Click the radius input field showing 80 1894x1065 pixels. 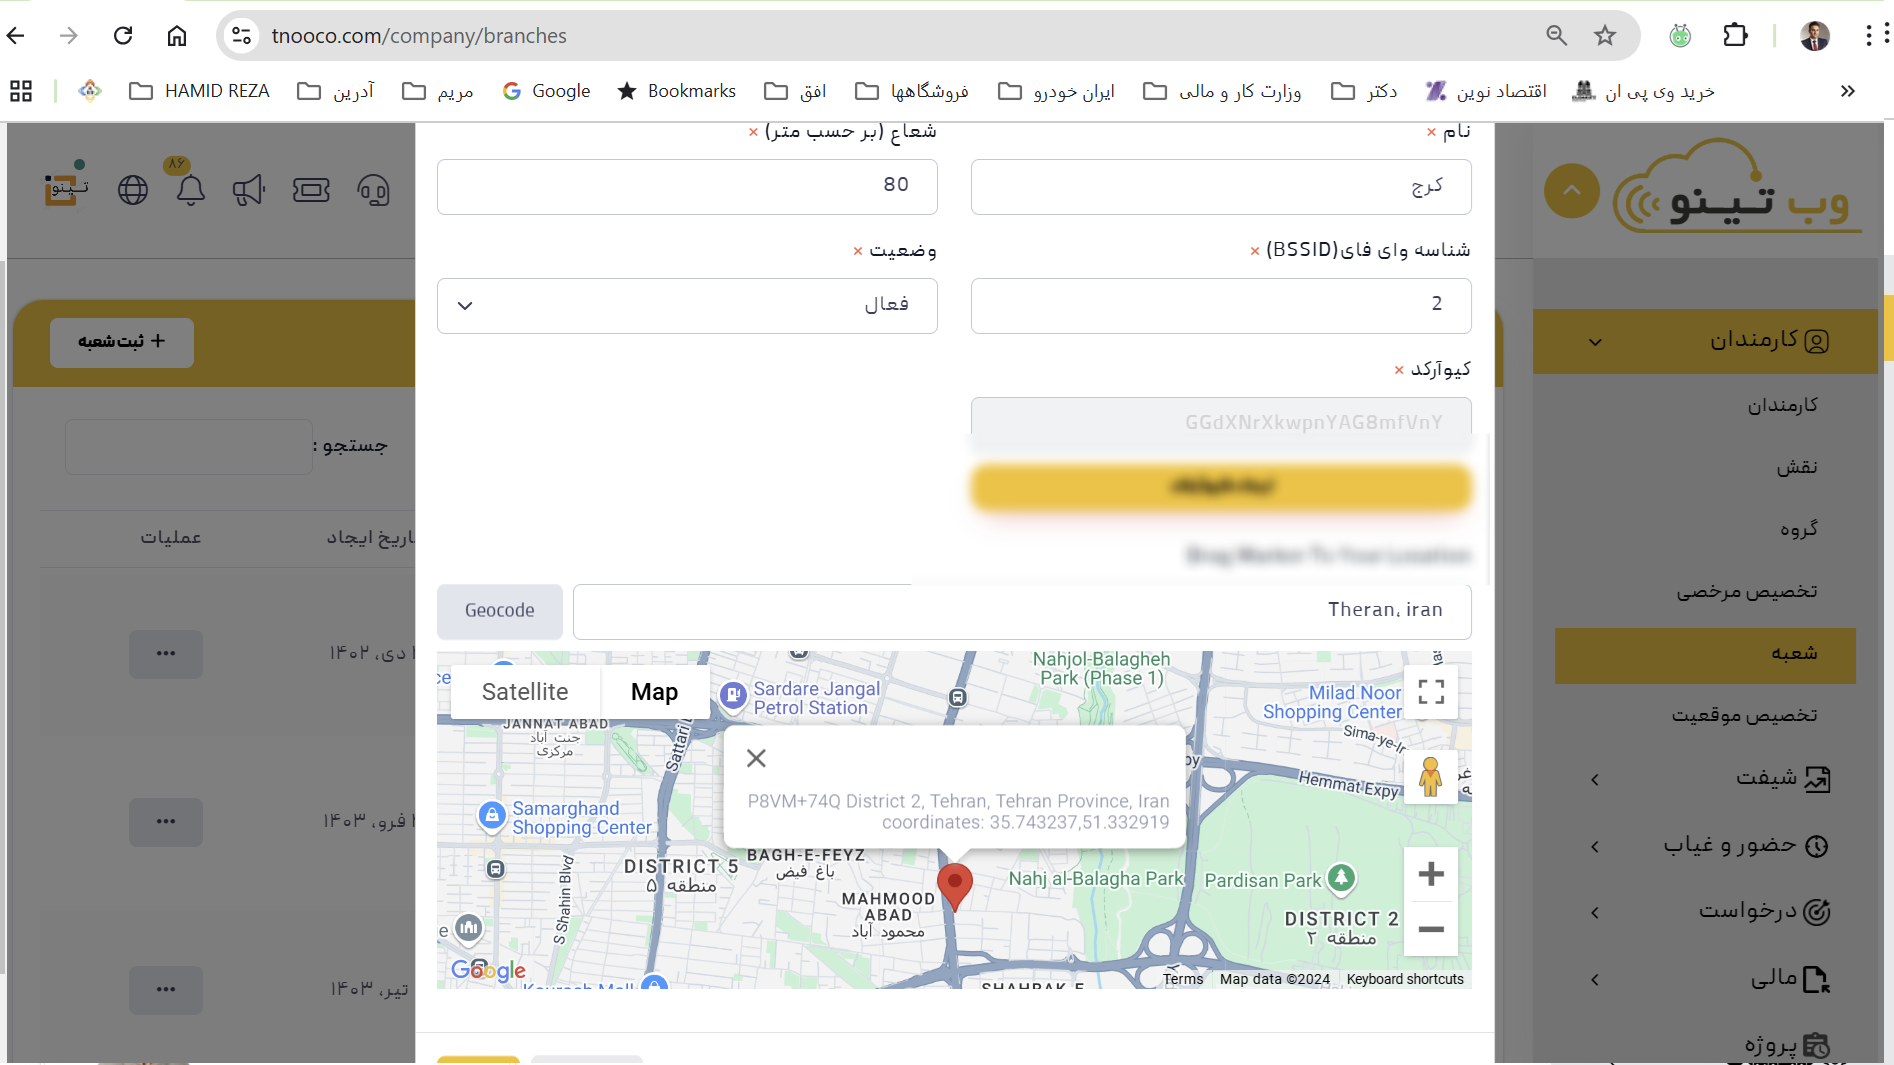point(687,187)
